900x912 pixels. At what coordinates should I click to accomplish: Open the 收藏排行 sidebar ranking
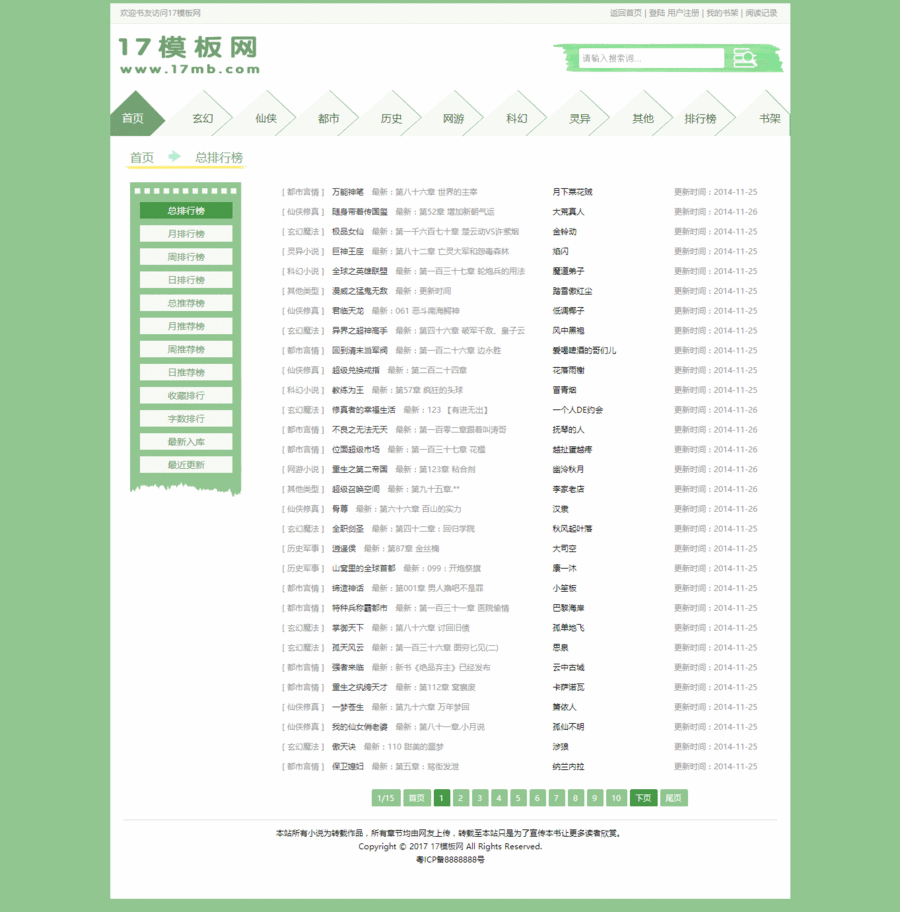(185, 395)
